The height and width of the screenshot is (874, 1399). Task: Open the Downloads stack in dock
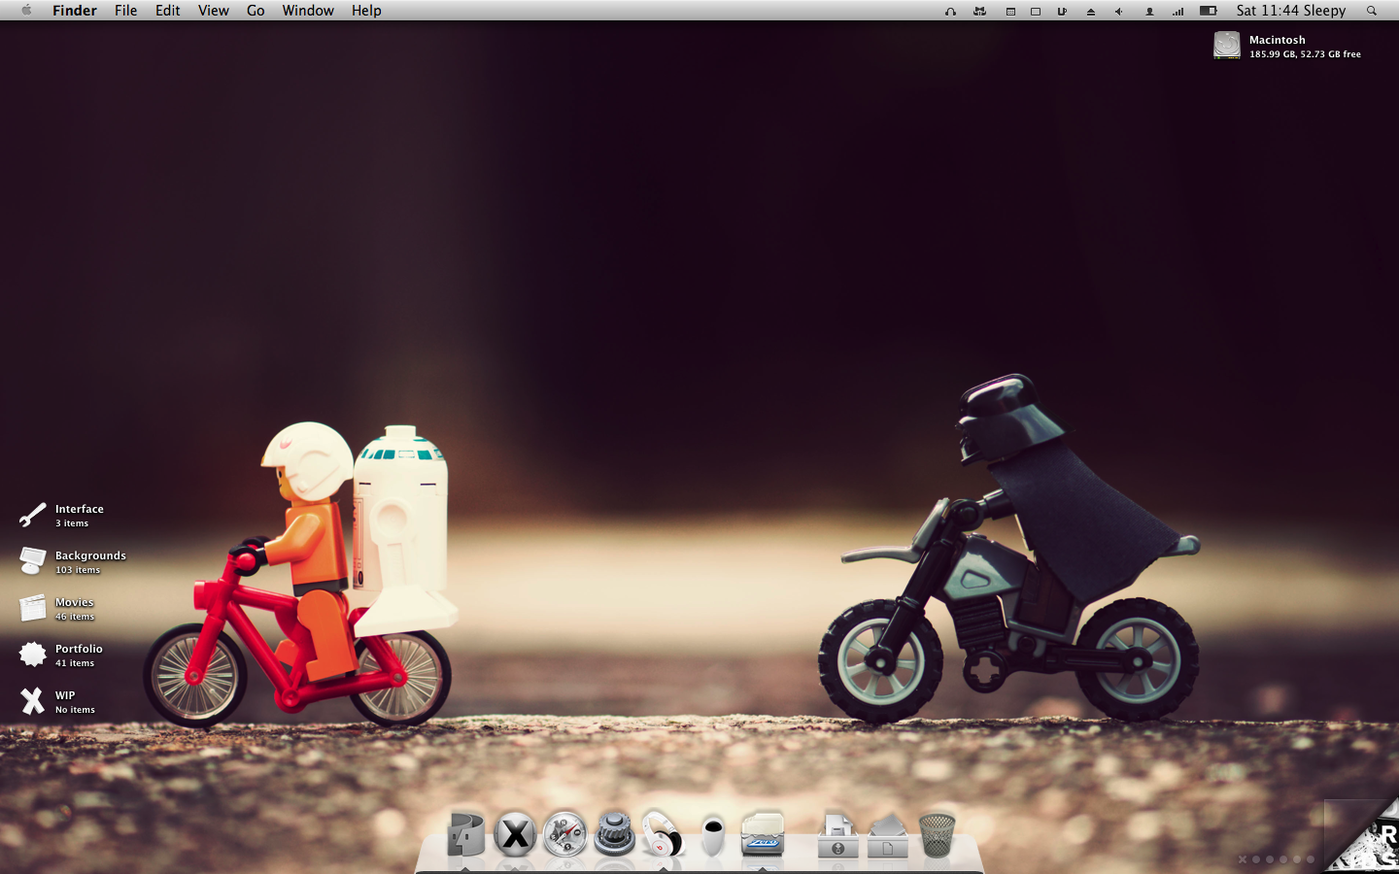coord(838,836)
